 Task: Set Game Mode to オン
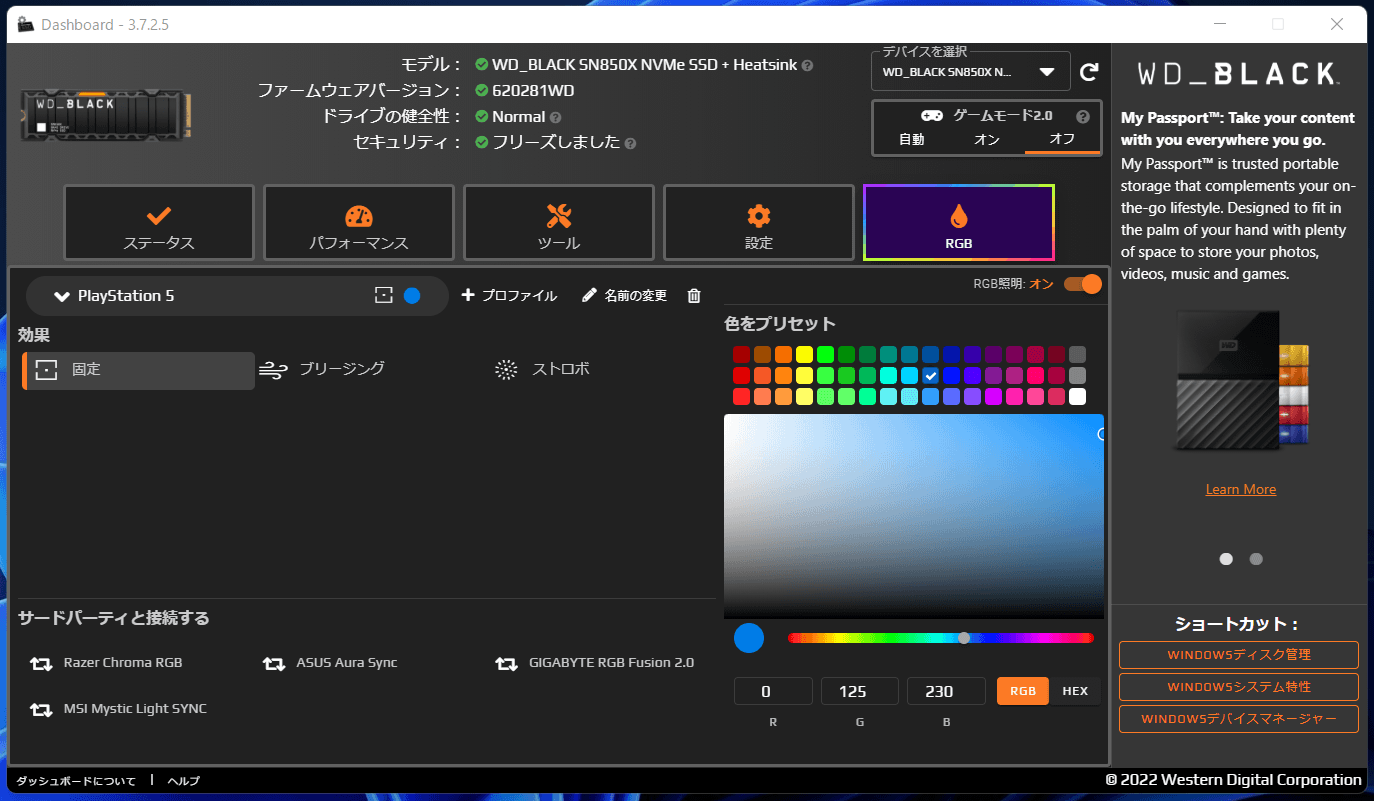click(986, 140)
